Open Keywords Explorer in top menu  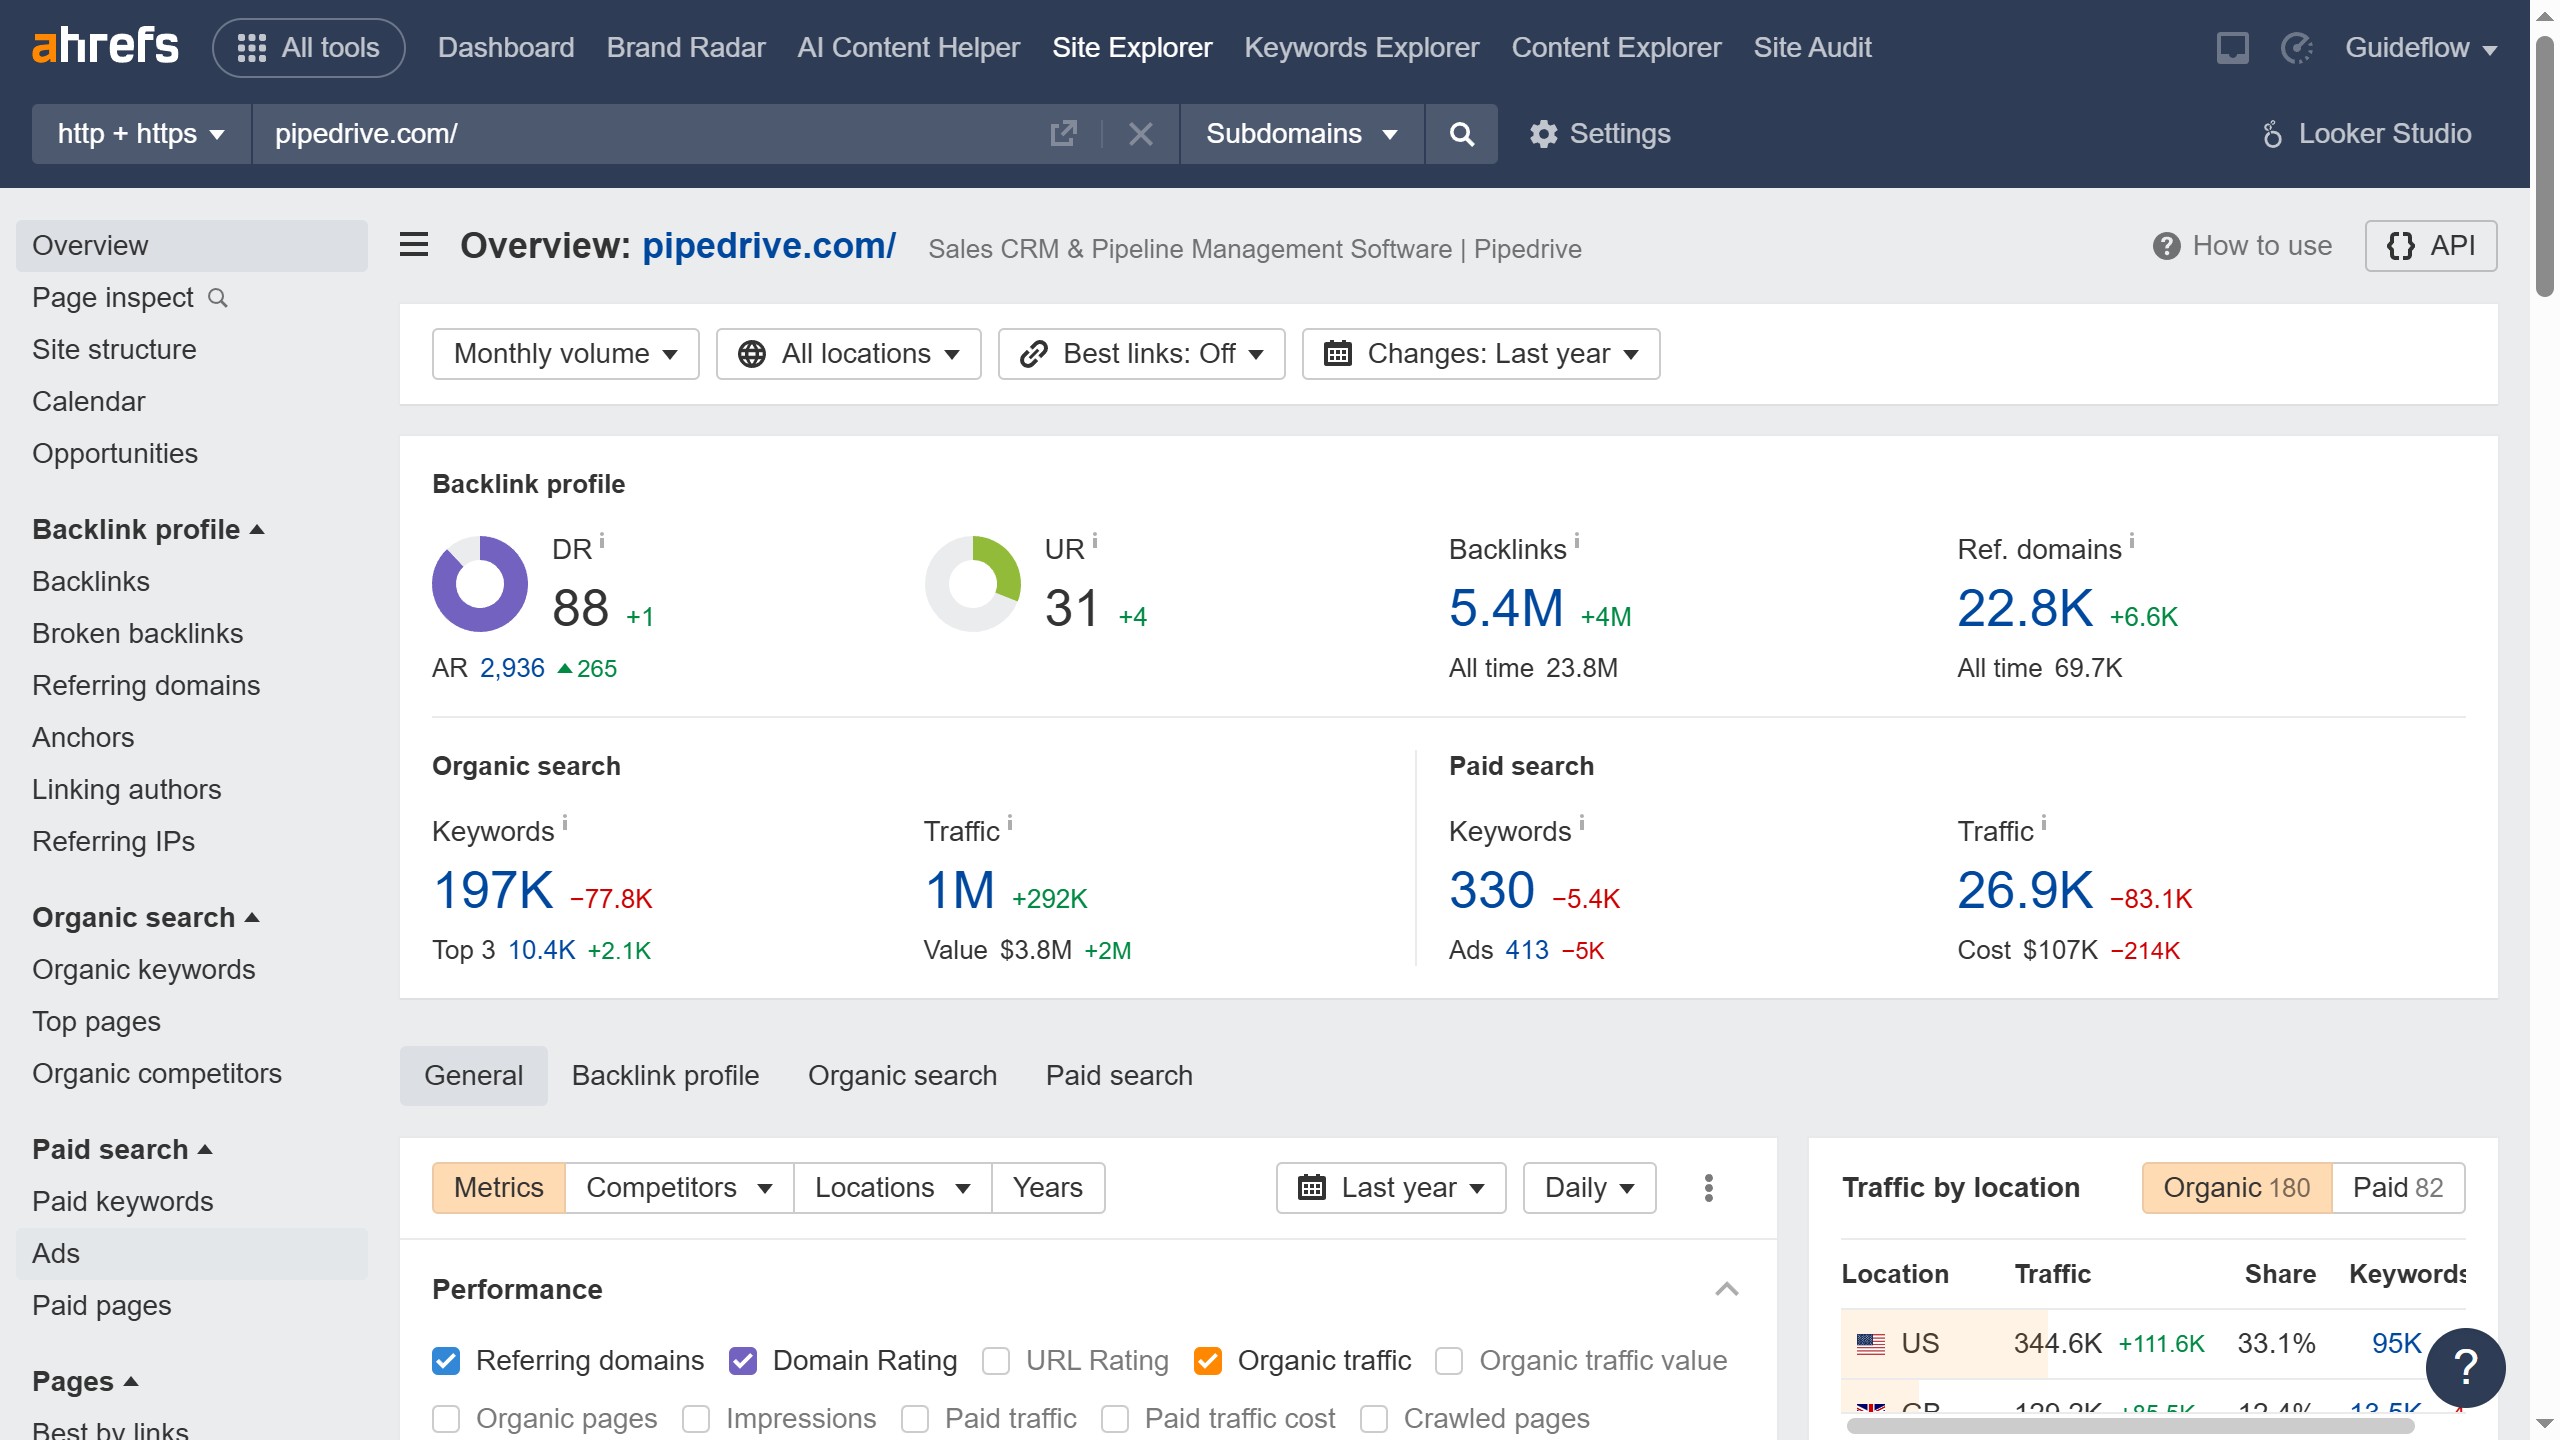1361,48
